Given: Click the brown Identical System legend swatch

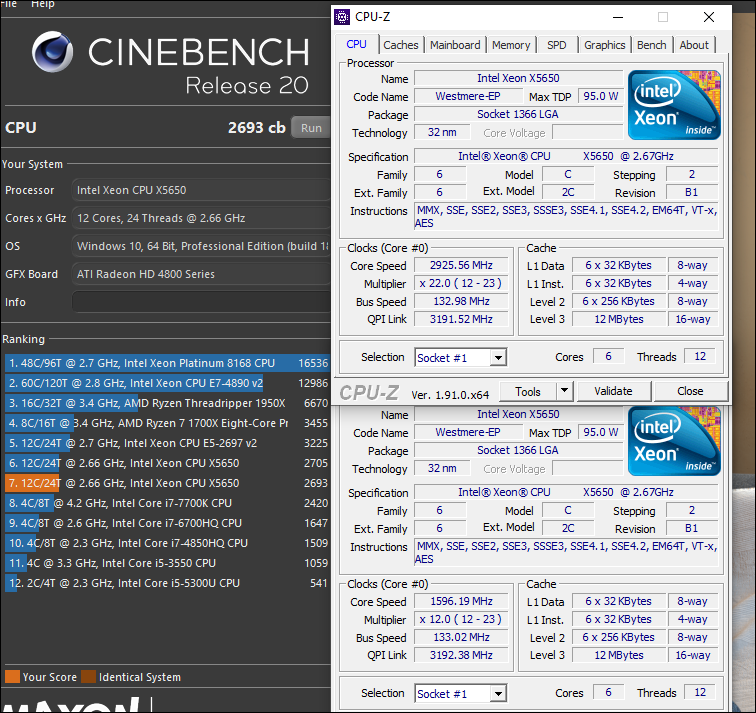Looking at the screenshot, I should [x=89, y=677].
